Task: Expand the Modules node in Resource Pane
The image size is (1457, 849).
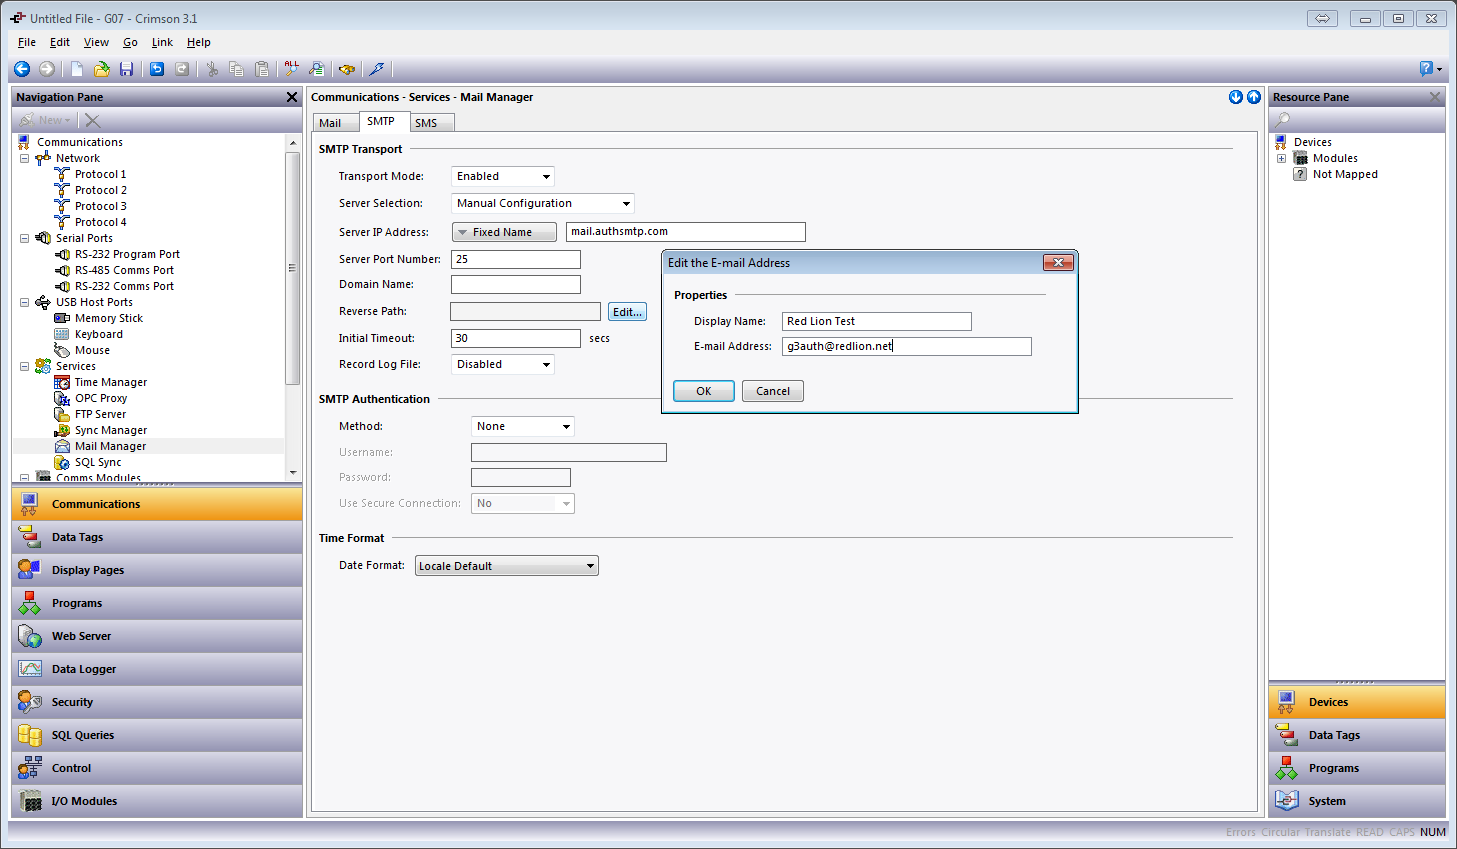Action: pyautogui.click(x=1281, y=158)
